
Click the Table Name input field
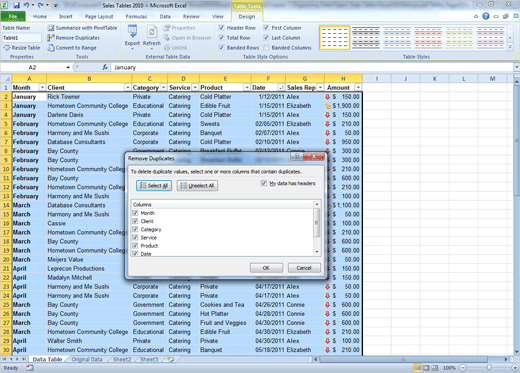(22, 38)
